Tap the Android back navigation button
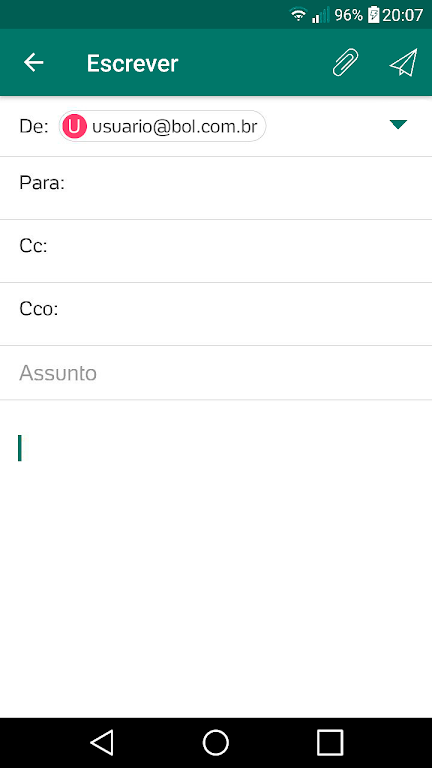The image size is (432, 768). tap(102, 743)
